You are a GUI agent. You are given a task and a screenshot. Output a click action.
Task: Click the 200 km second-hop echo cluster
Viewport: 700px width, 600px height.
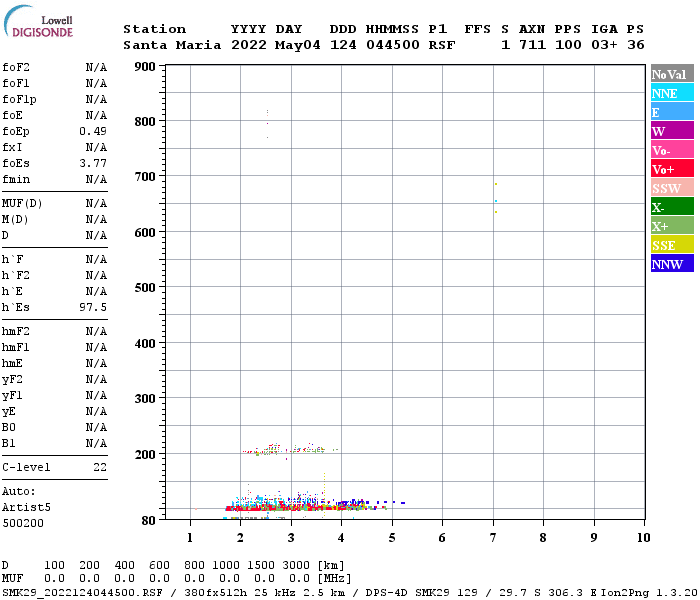point(289,450)
